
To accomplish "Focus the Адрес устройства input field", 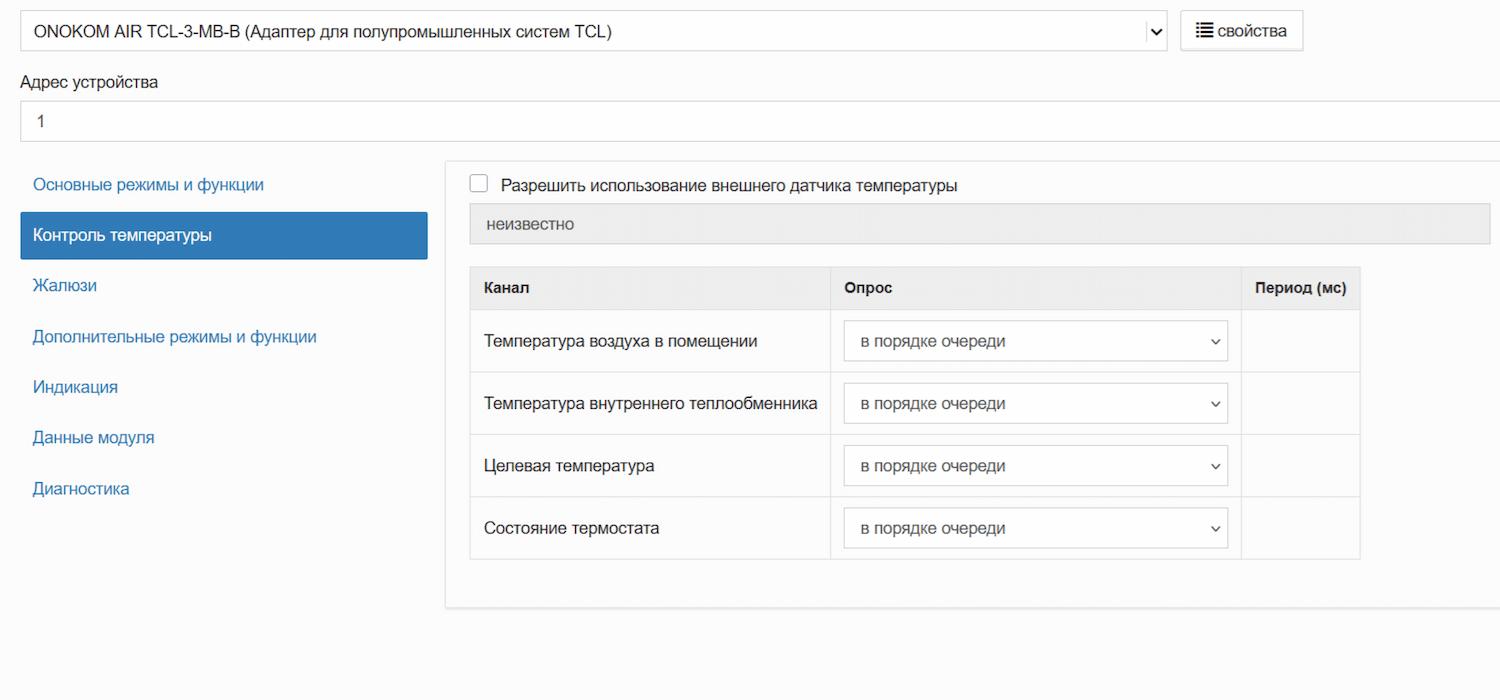I will tap(760, 121).
